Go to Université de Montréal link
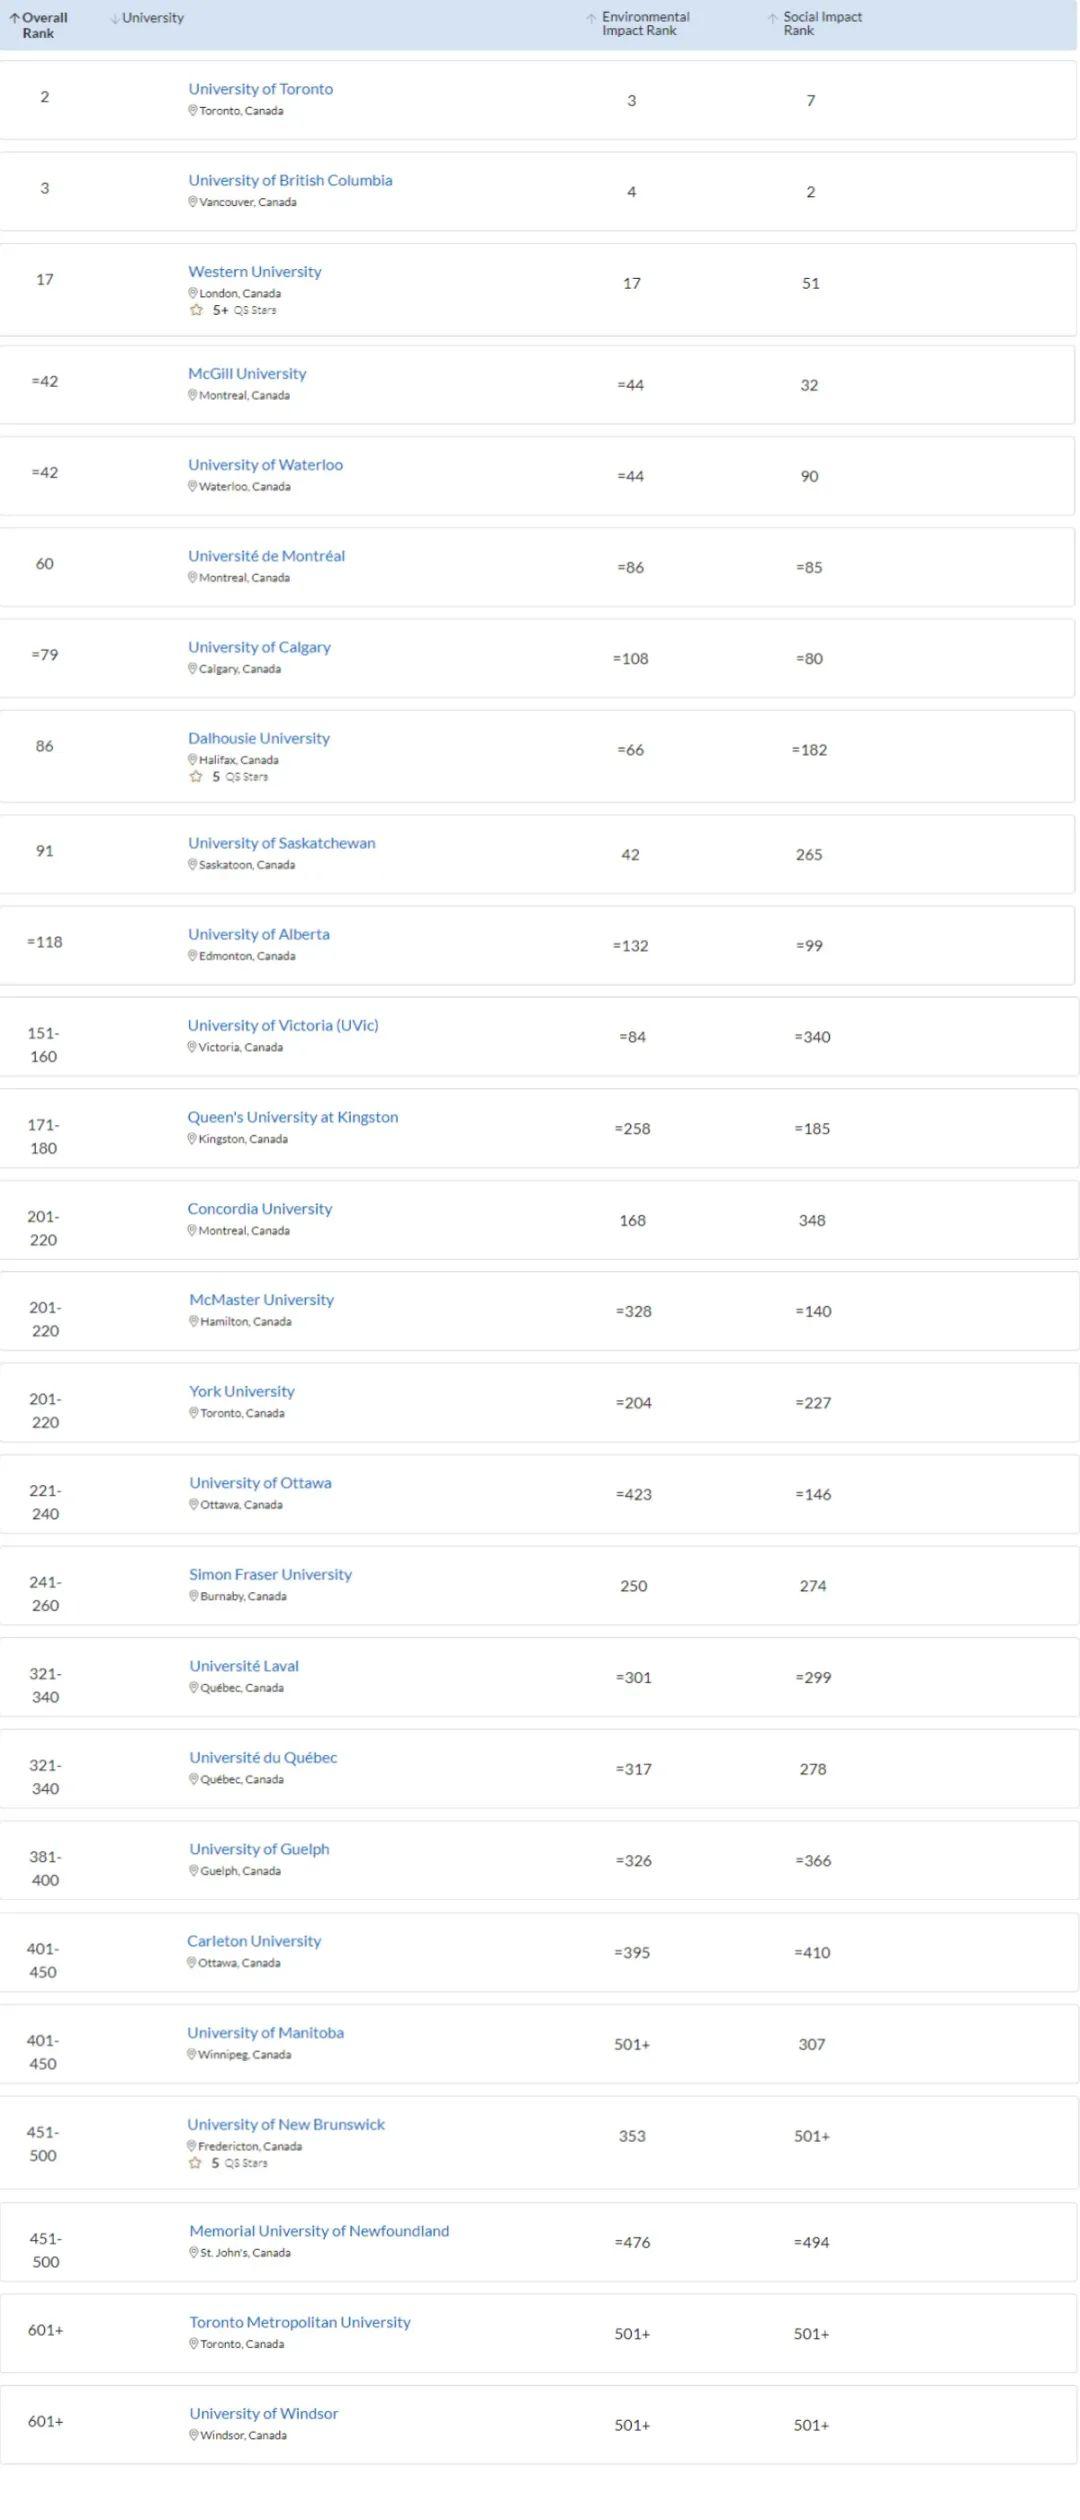 coord(266,556)
